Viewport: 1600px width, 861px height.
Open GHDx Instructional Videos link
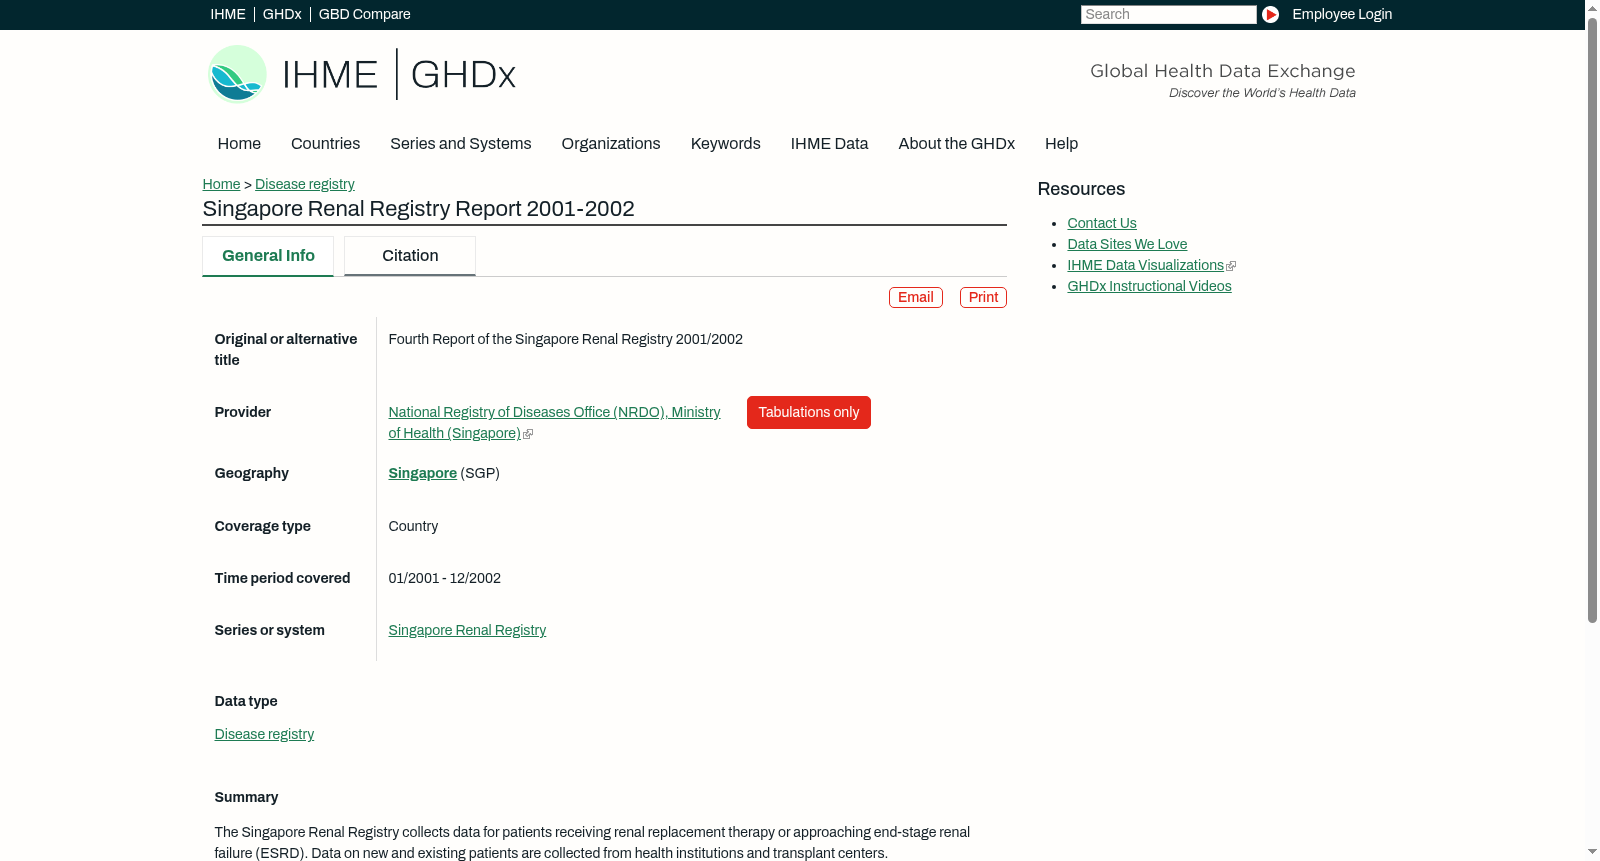[1149, 286]
